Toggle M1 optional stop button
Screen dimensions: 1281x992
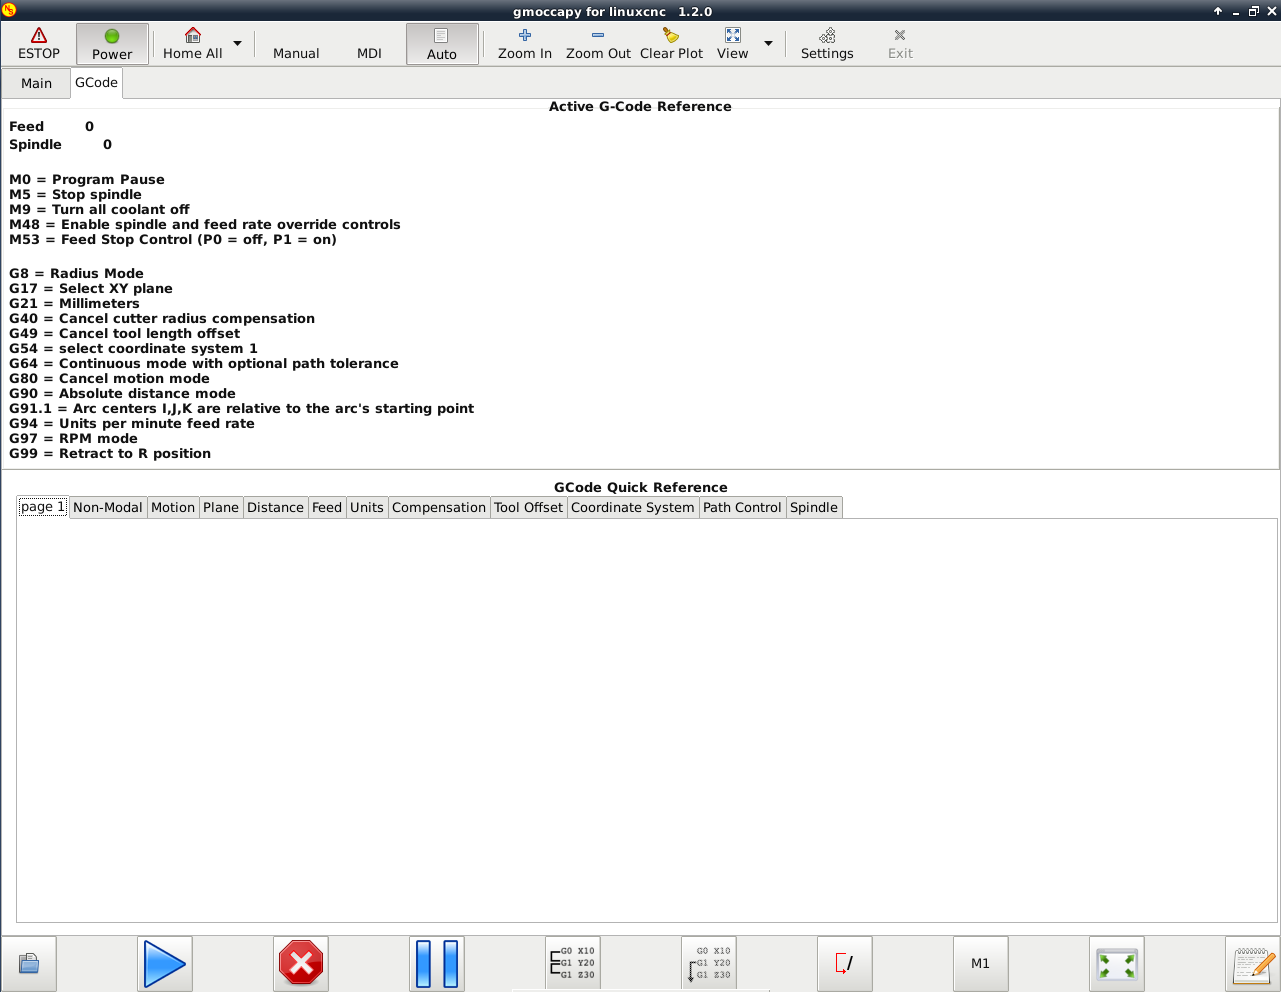tap(981, 964)
